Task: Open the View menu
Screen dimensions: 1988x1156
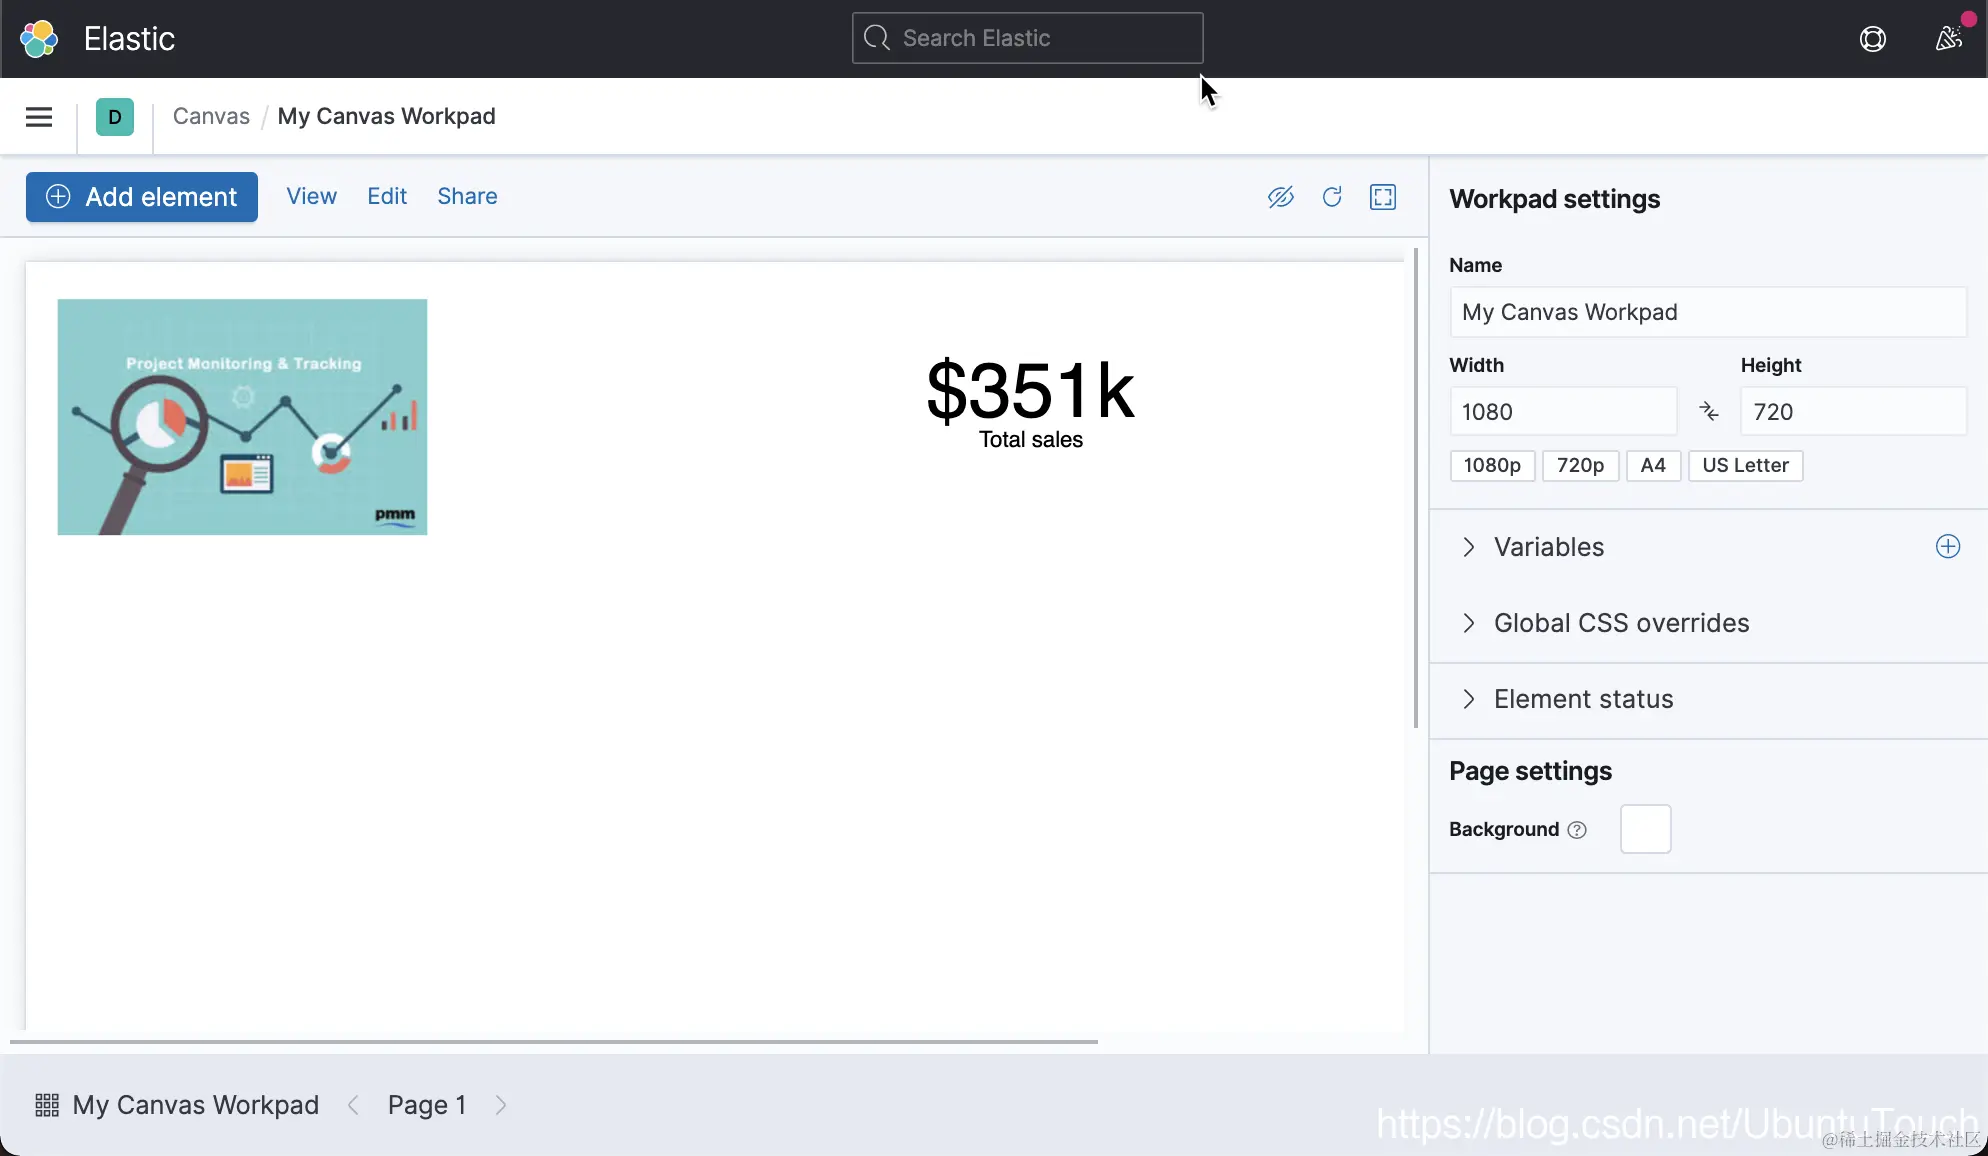Action: [311, 196]
